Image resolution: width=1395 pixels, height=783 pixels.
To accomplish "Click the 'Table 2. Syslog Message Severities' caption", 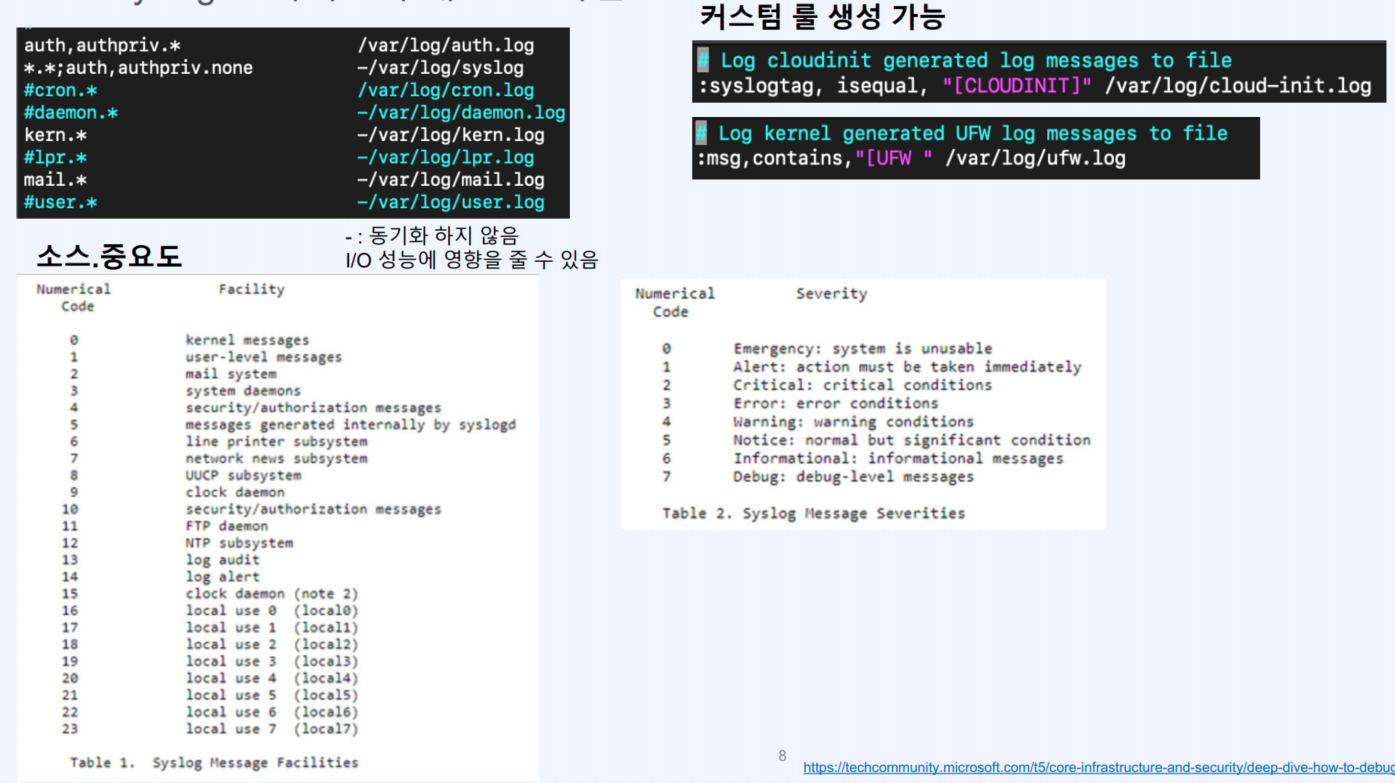I will pyautogui.click(x=814, y=513).
